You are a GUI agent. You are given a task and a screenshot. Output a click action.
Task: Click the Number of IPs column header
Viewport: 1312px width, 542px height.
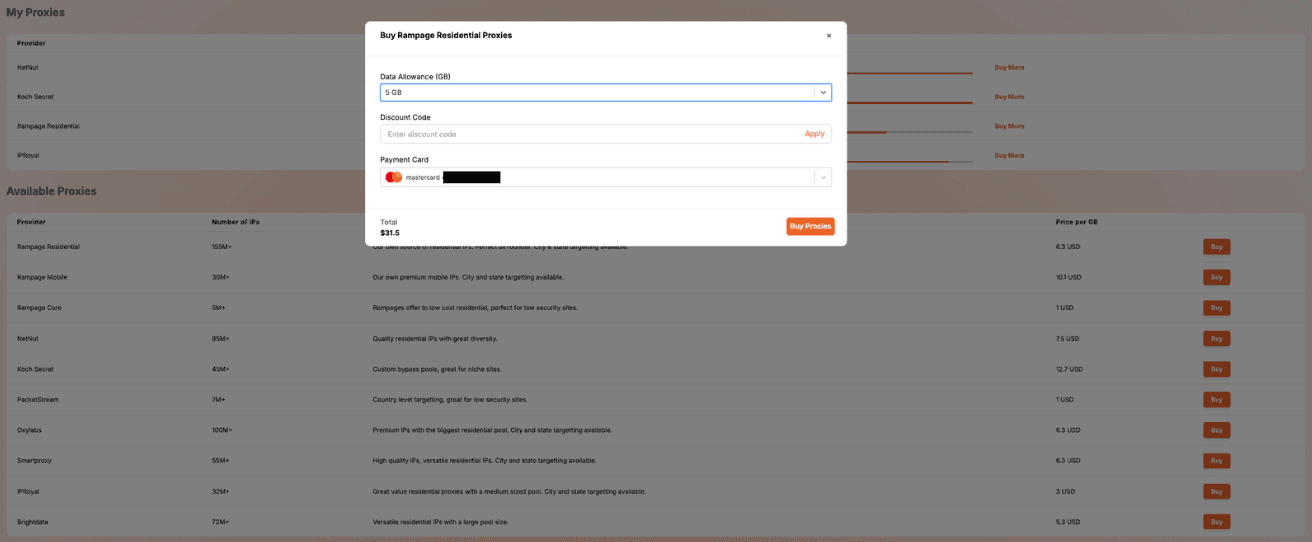pos(235,221)
